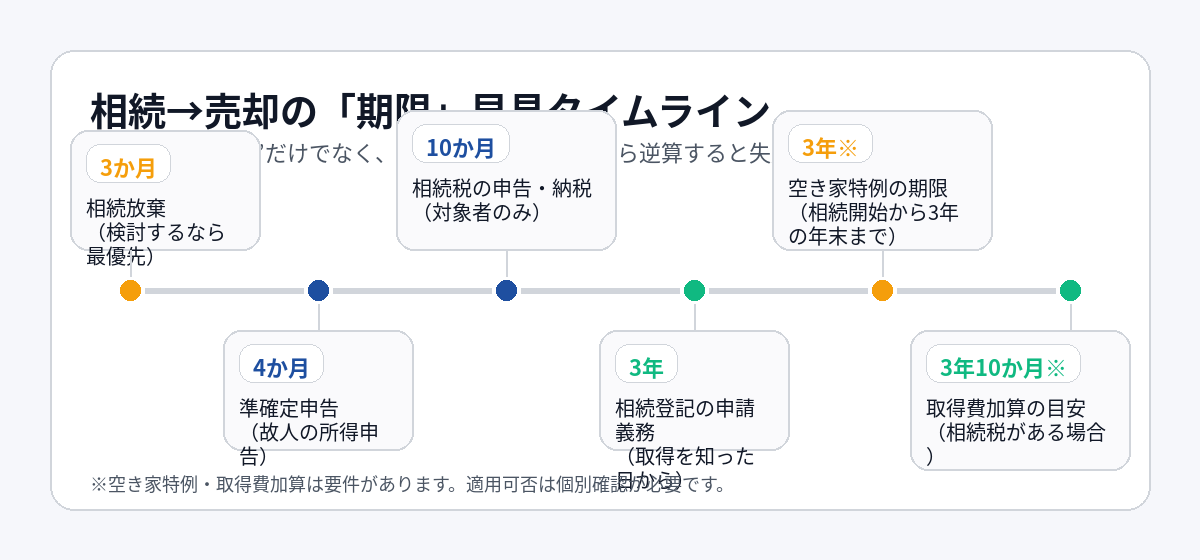
Task: Select the 3年10か月※ green badge
Action: click(x=1003, y=366)
